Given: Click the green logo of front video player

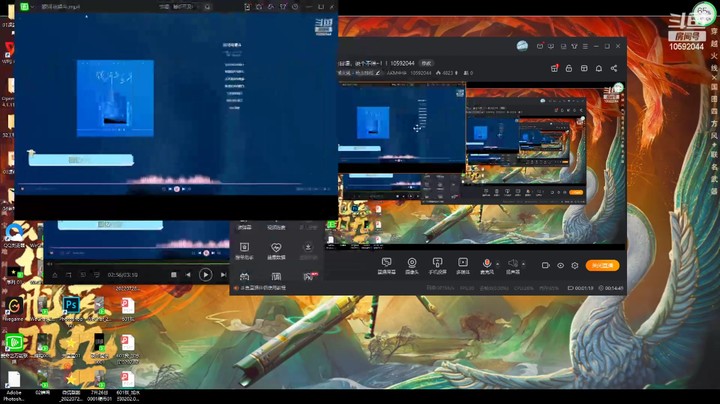Looking at the screenshot, I should tap(24, 6).
